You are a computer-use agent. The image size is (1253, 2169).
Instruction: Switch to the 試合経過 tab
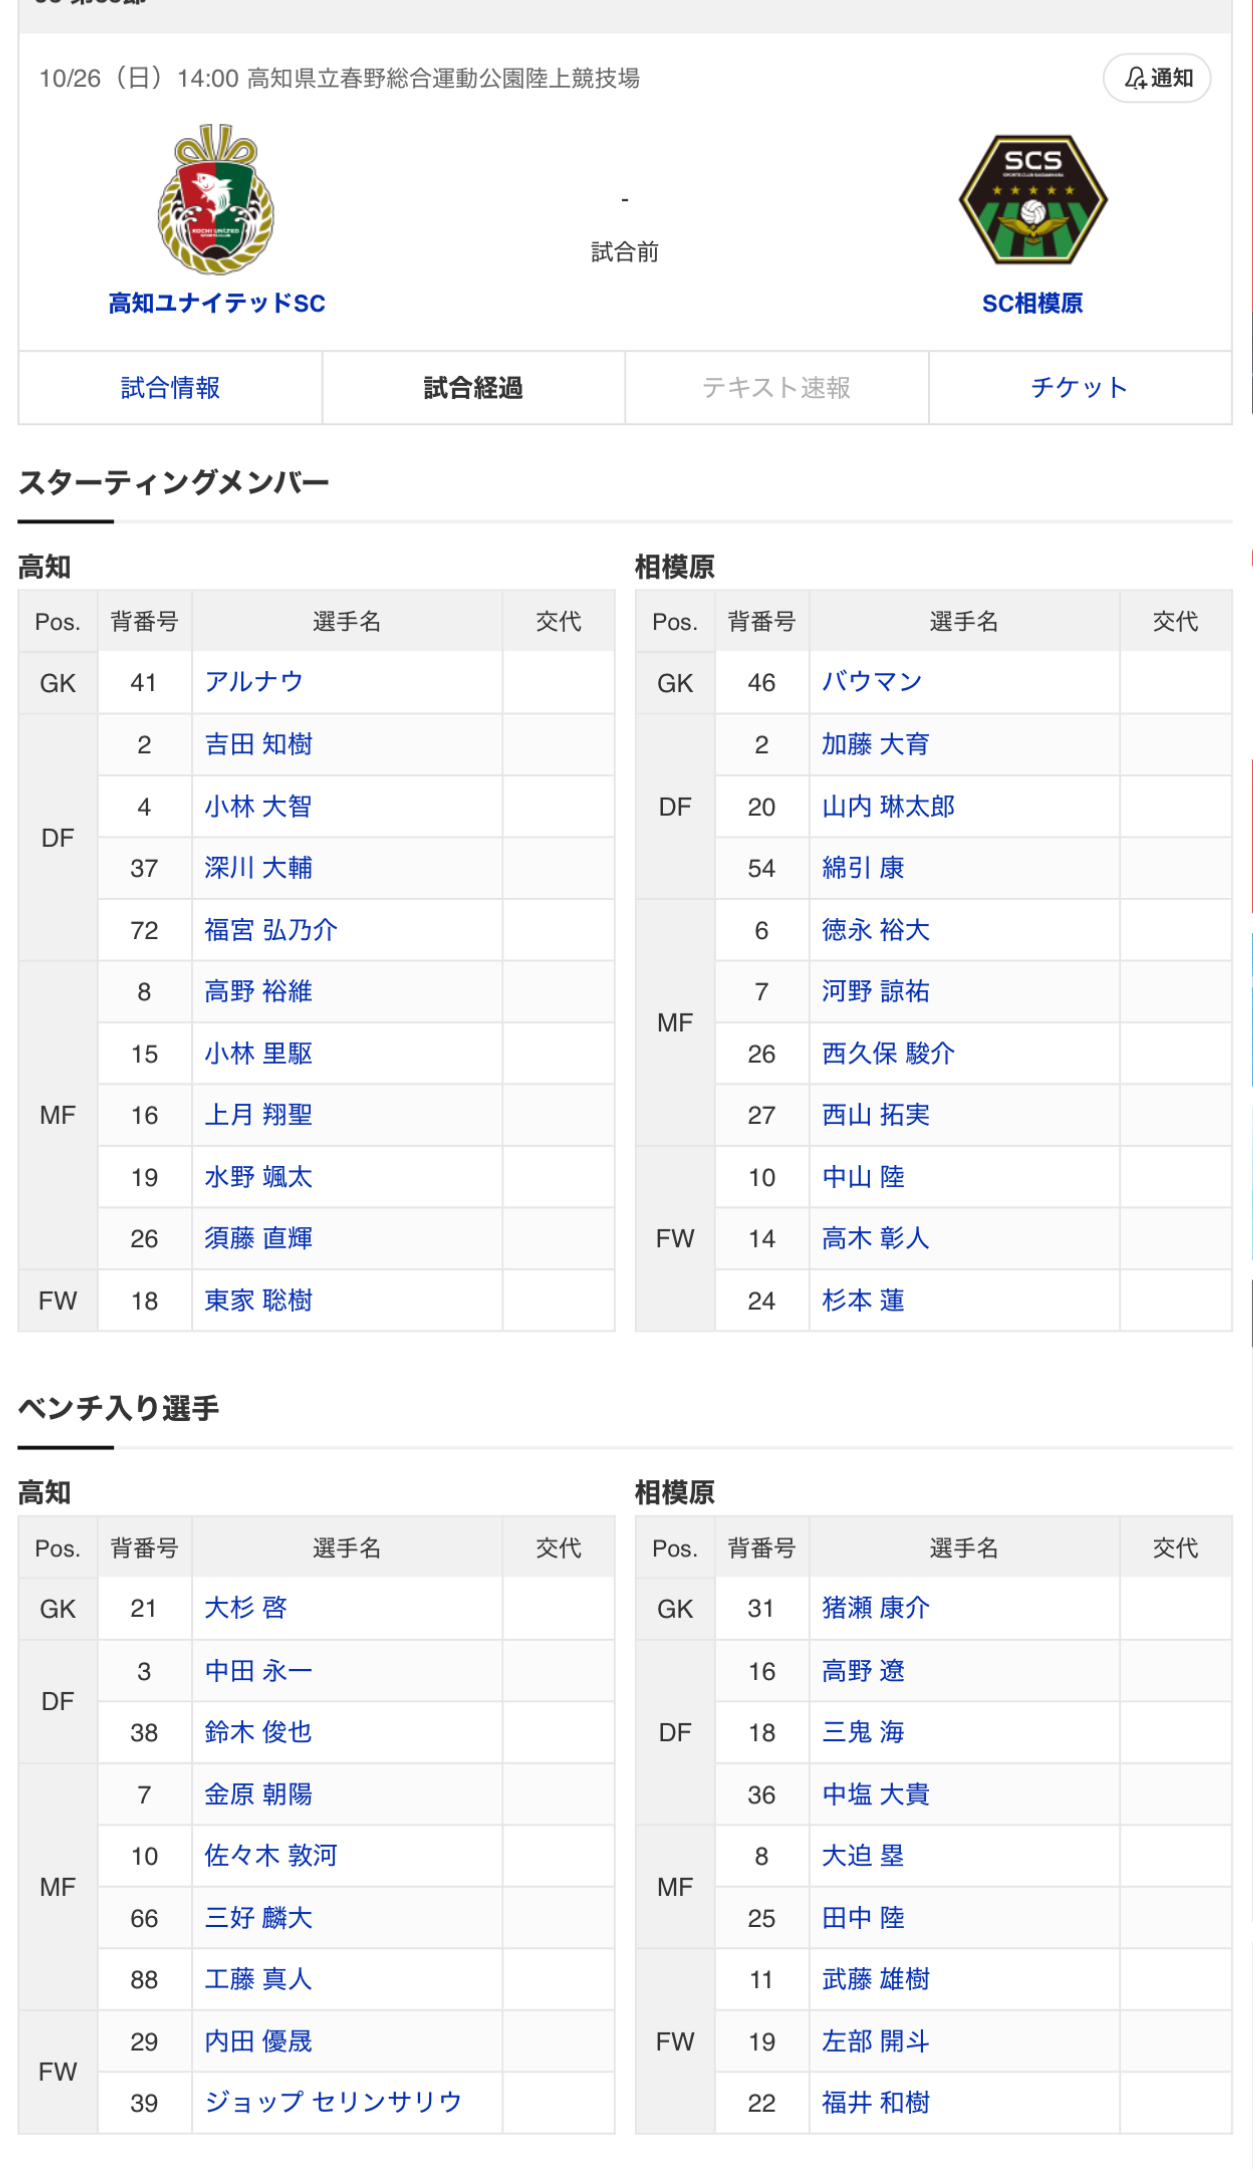point(473,388)
